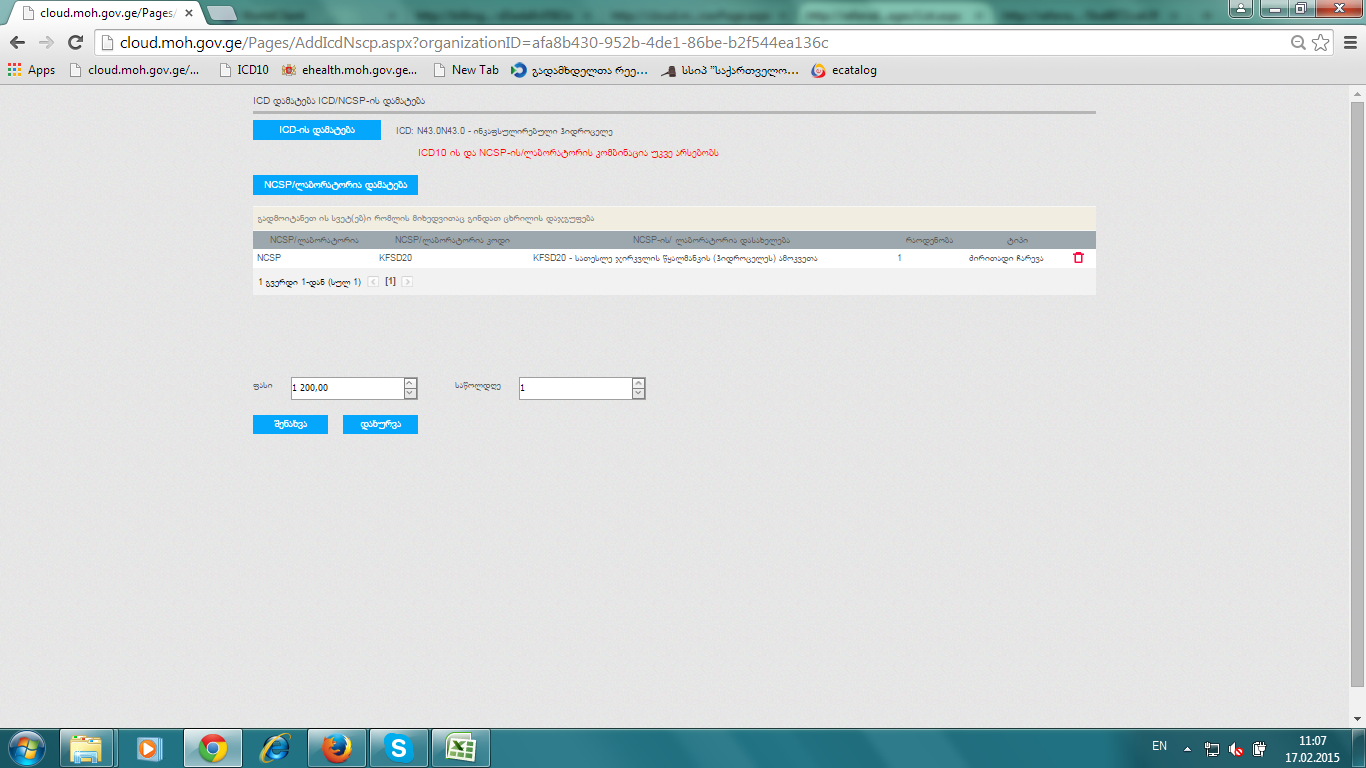Image resolution: width=1366 pixels, height=768 pixels.
Task: Open the ICD10 bookmark
Action: pos(244,70)
